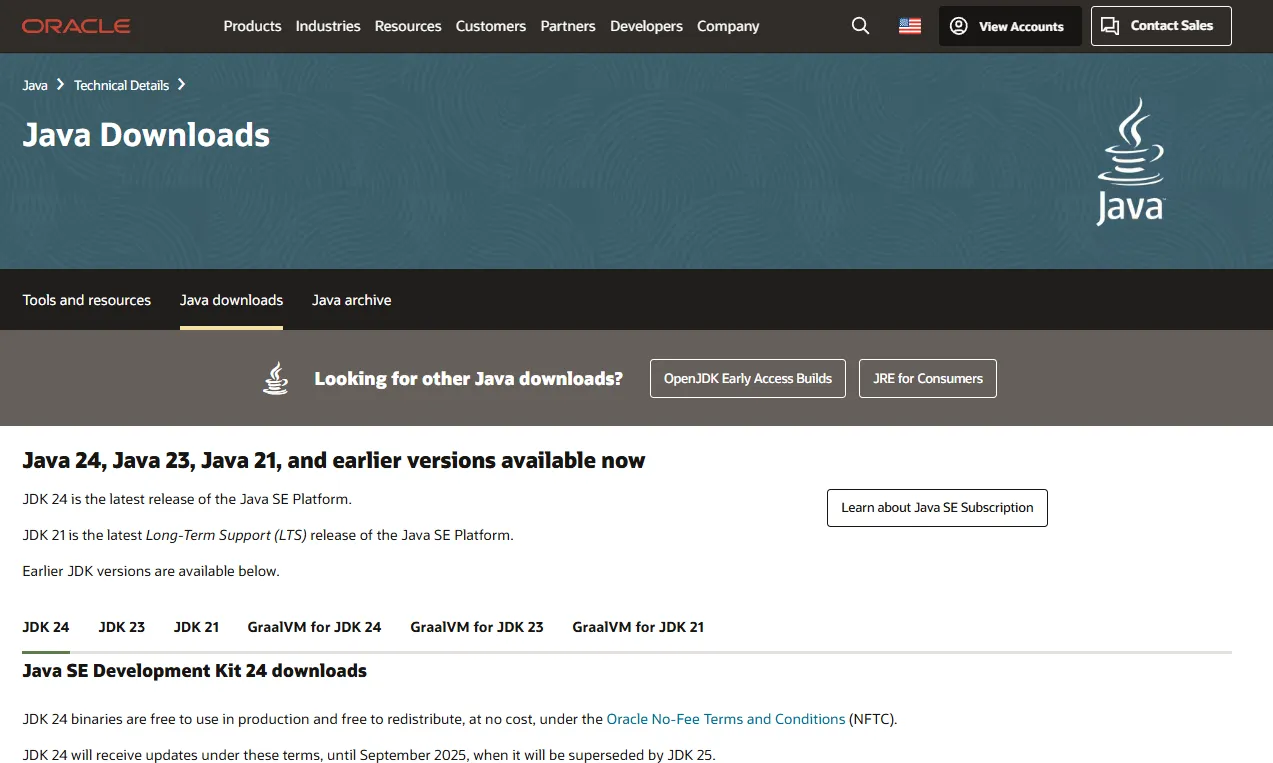1273x763 pixels.
Task: Go to the Java breadcrumb link
Action: [x=35, y=85]
